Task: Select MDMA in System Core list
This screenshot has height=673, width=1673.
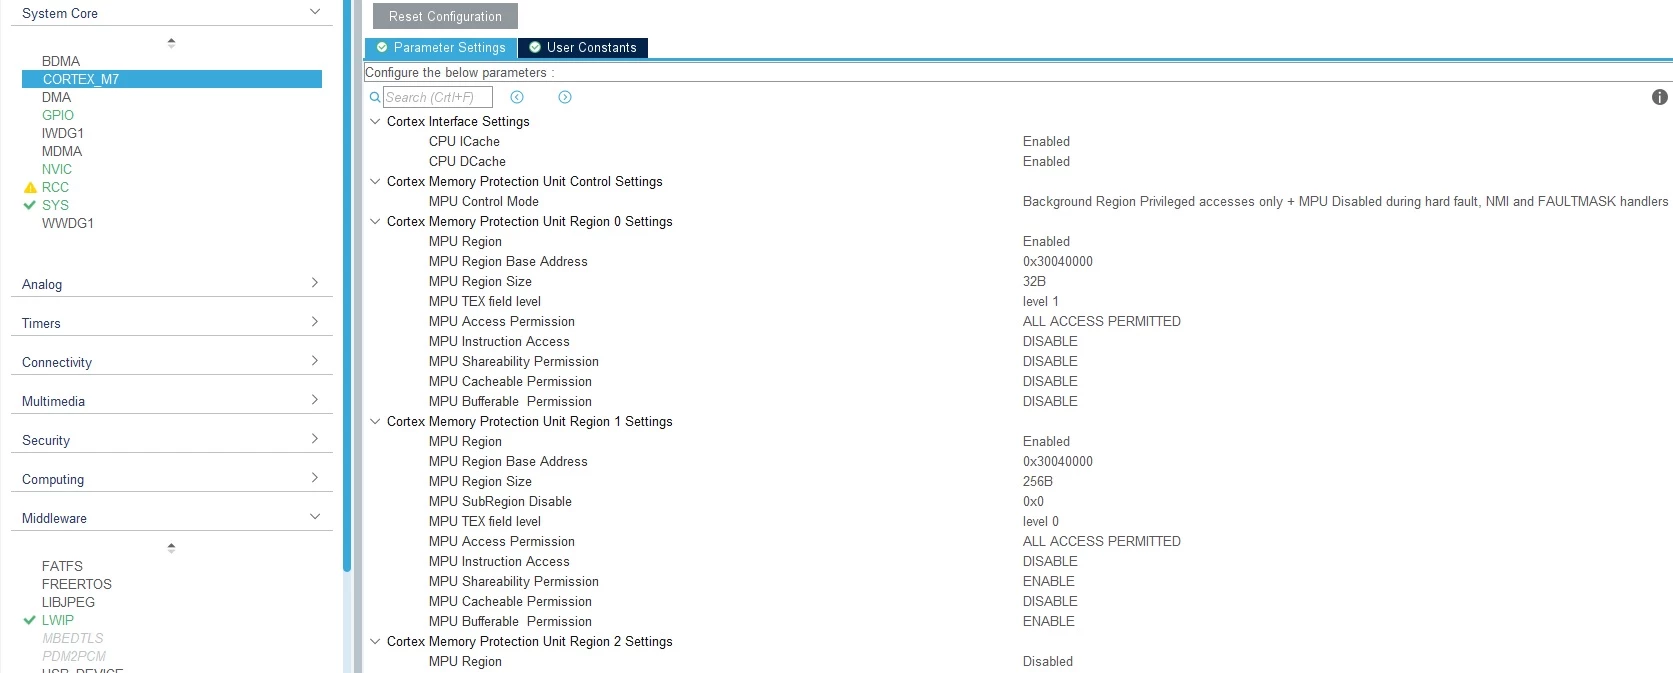Action: [62, 151]
